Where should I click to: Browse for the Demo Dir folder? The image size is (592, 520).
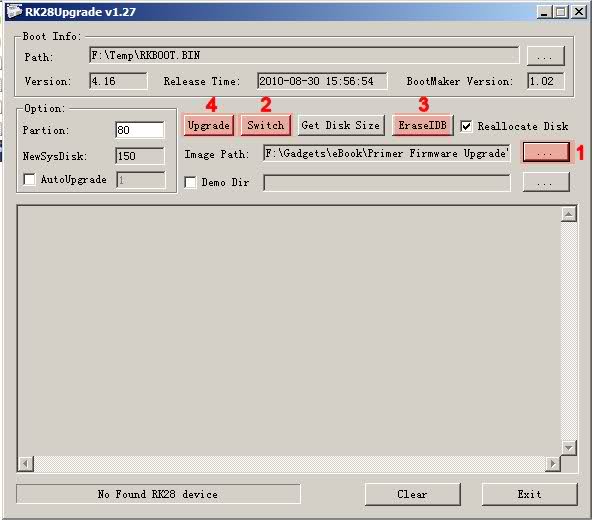(x=546, y=182)
